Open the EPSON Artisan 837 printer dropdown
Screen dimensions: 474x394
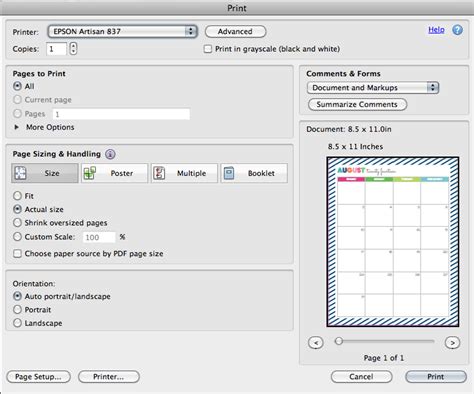point(123,32)
